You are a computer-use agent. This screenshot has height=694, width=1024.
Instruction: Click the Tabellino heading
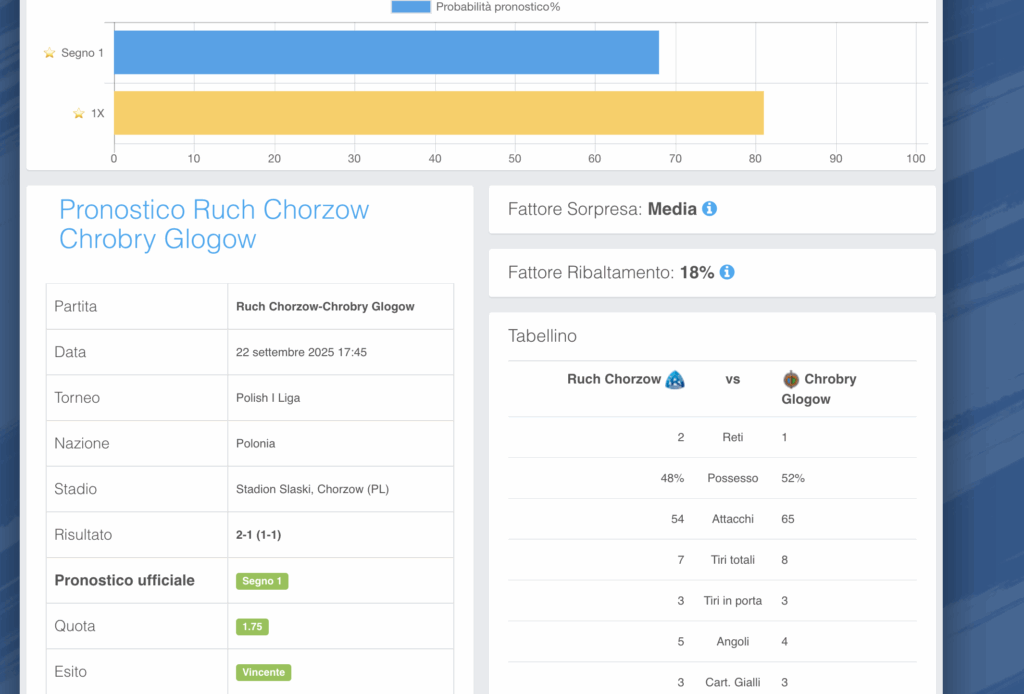click(542, 336)
